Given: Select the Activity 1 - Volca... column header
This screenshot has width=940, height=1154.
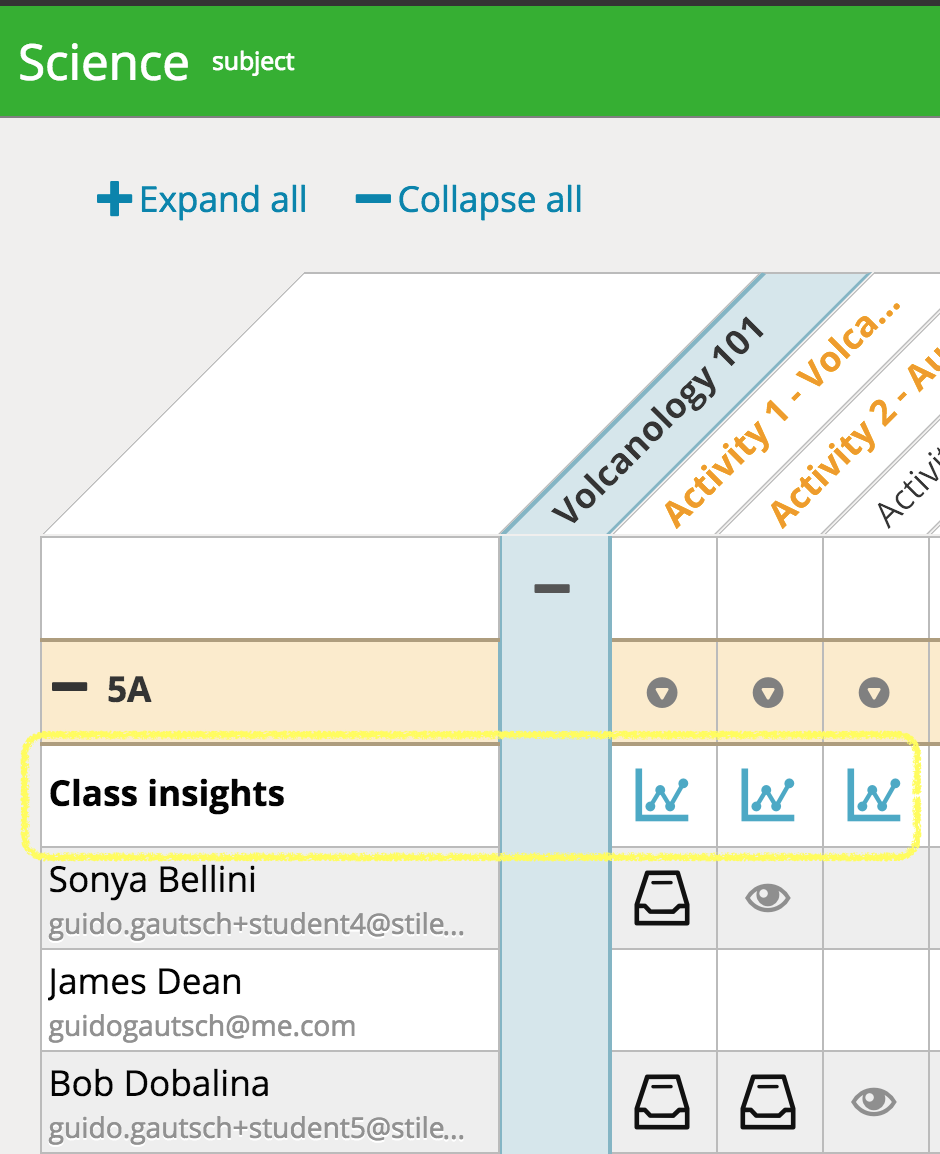Looking at the screenshot, I should point(782,414).
